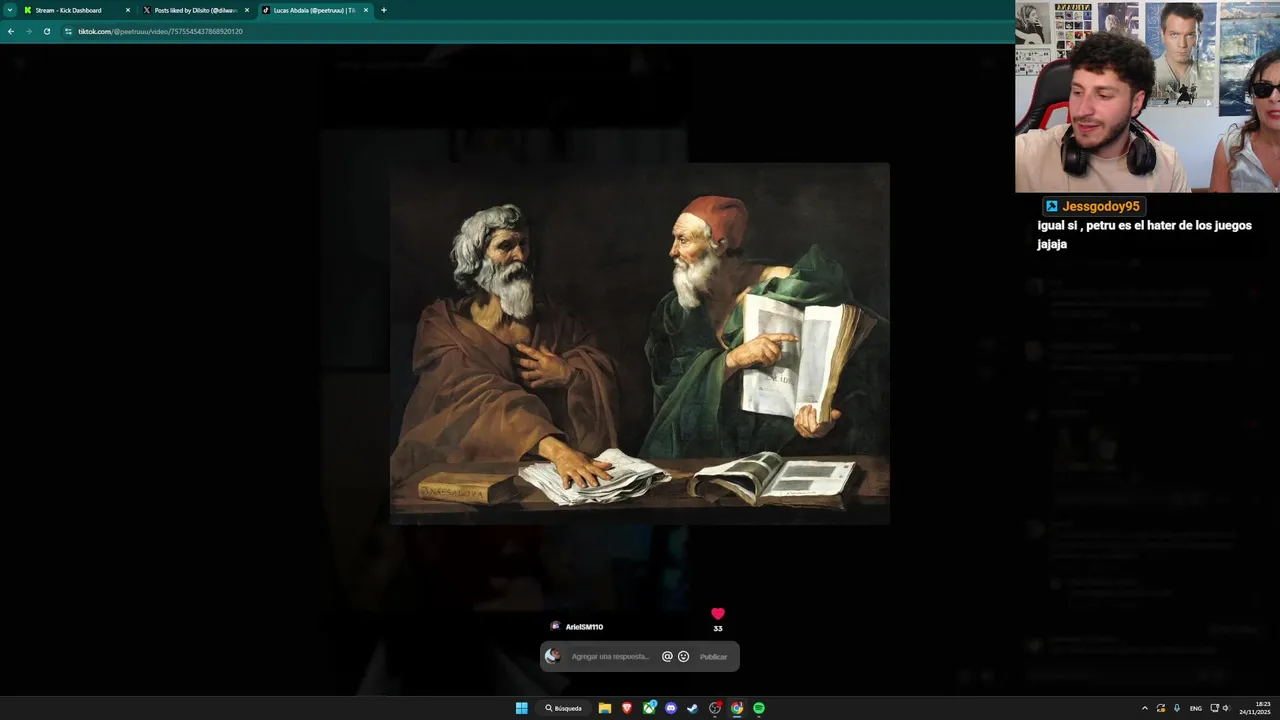Viewport: 1280px width, 720px height.
Task: Launch Brave browser from the taskbar
Action: click(627, 708)
